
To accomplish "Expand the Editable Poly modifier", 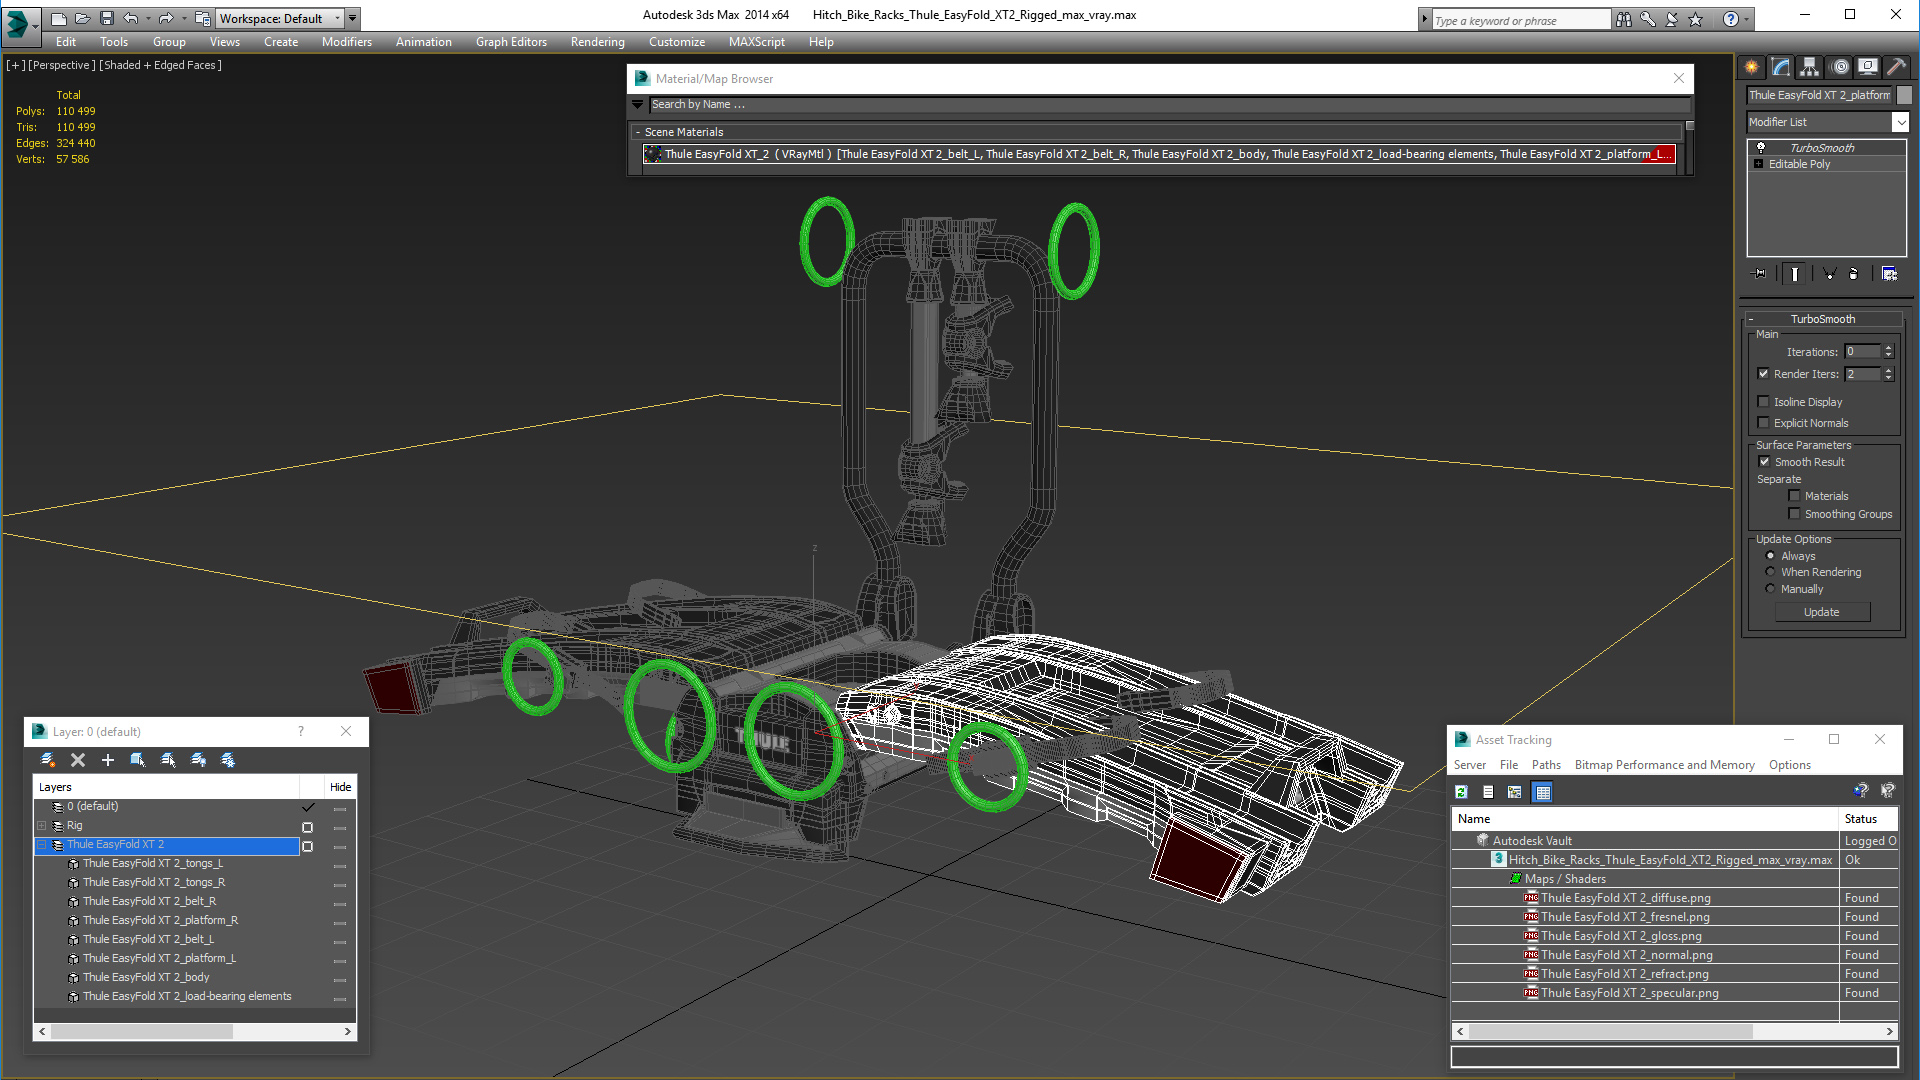I will click(x=1759, y=164).
